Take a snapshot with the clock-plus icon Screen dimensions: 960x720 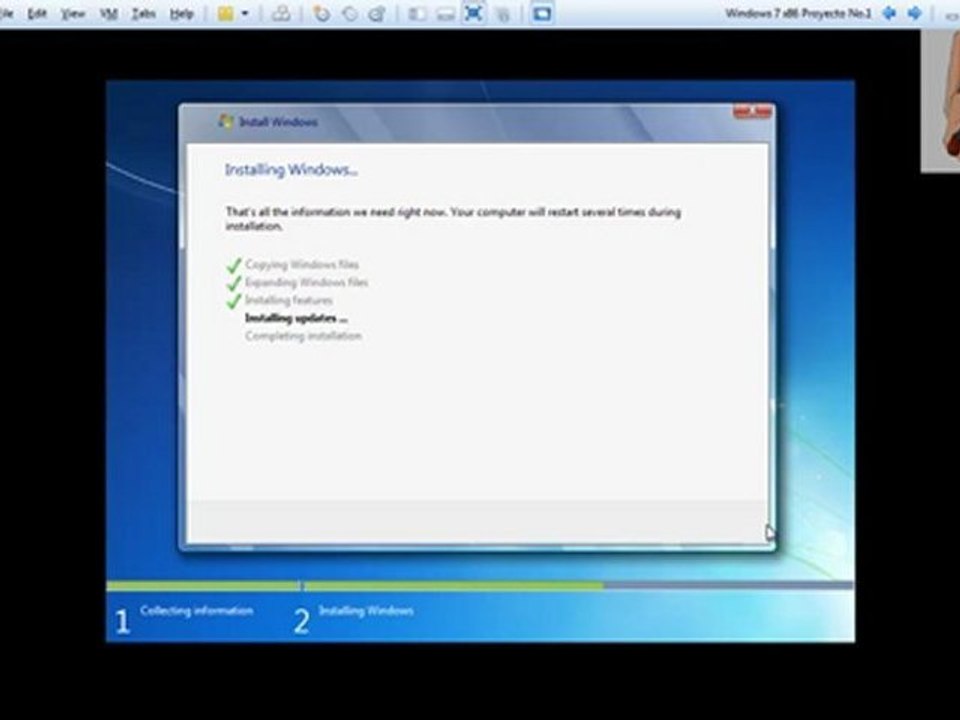pyautogui.click(x=321, y=13)
